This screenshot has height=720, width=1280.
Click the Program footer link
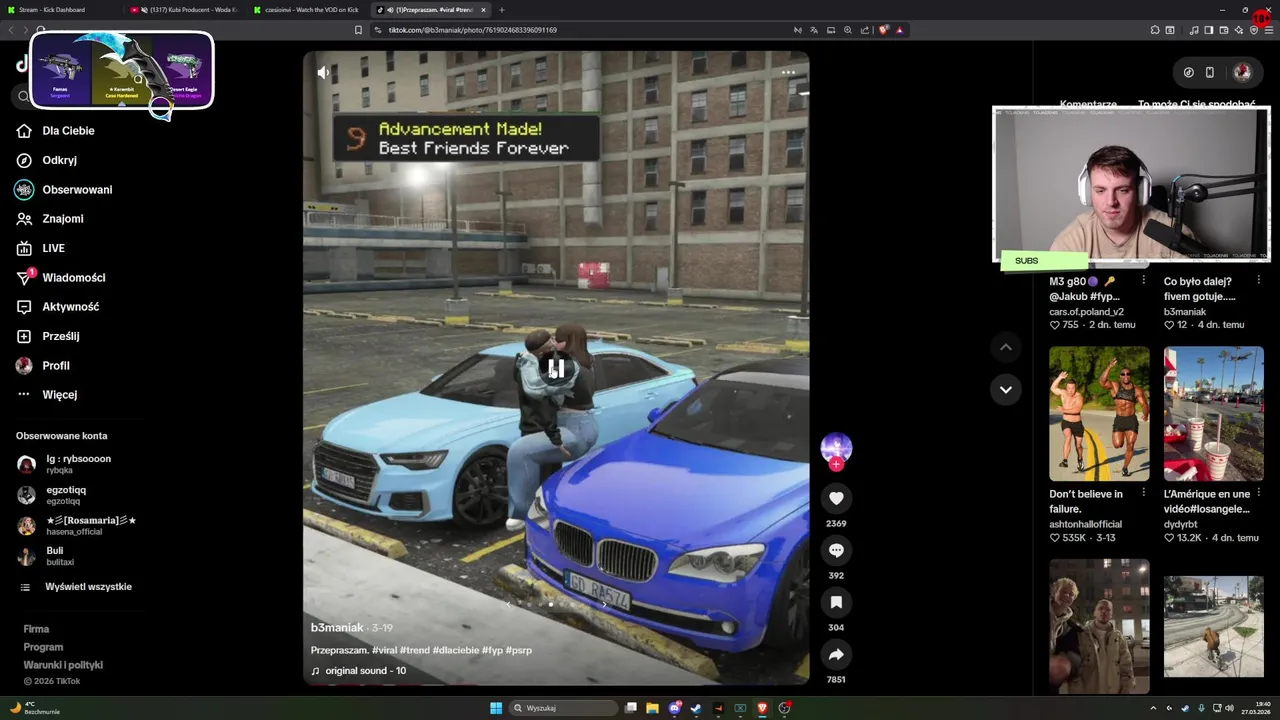(43, 647)
